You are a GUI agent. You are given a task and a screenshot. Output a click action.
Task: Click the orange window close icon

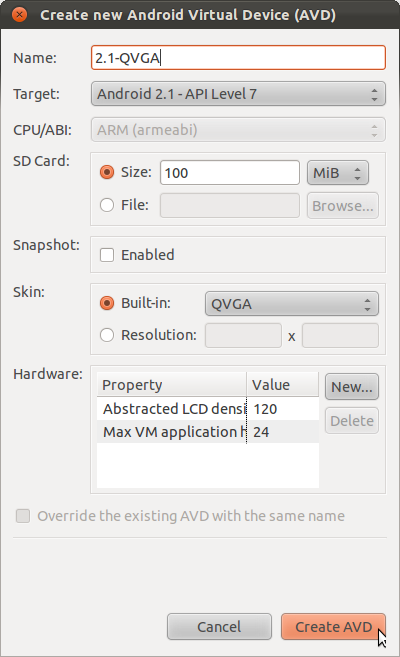19,15
